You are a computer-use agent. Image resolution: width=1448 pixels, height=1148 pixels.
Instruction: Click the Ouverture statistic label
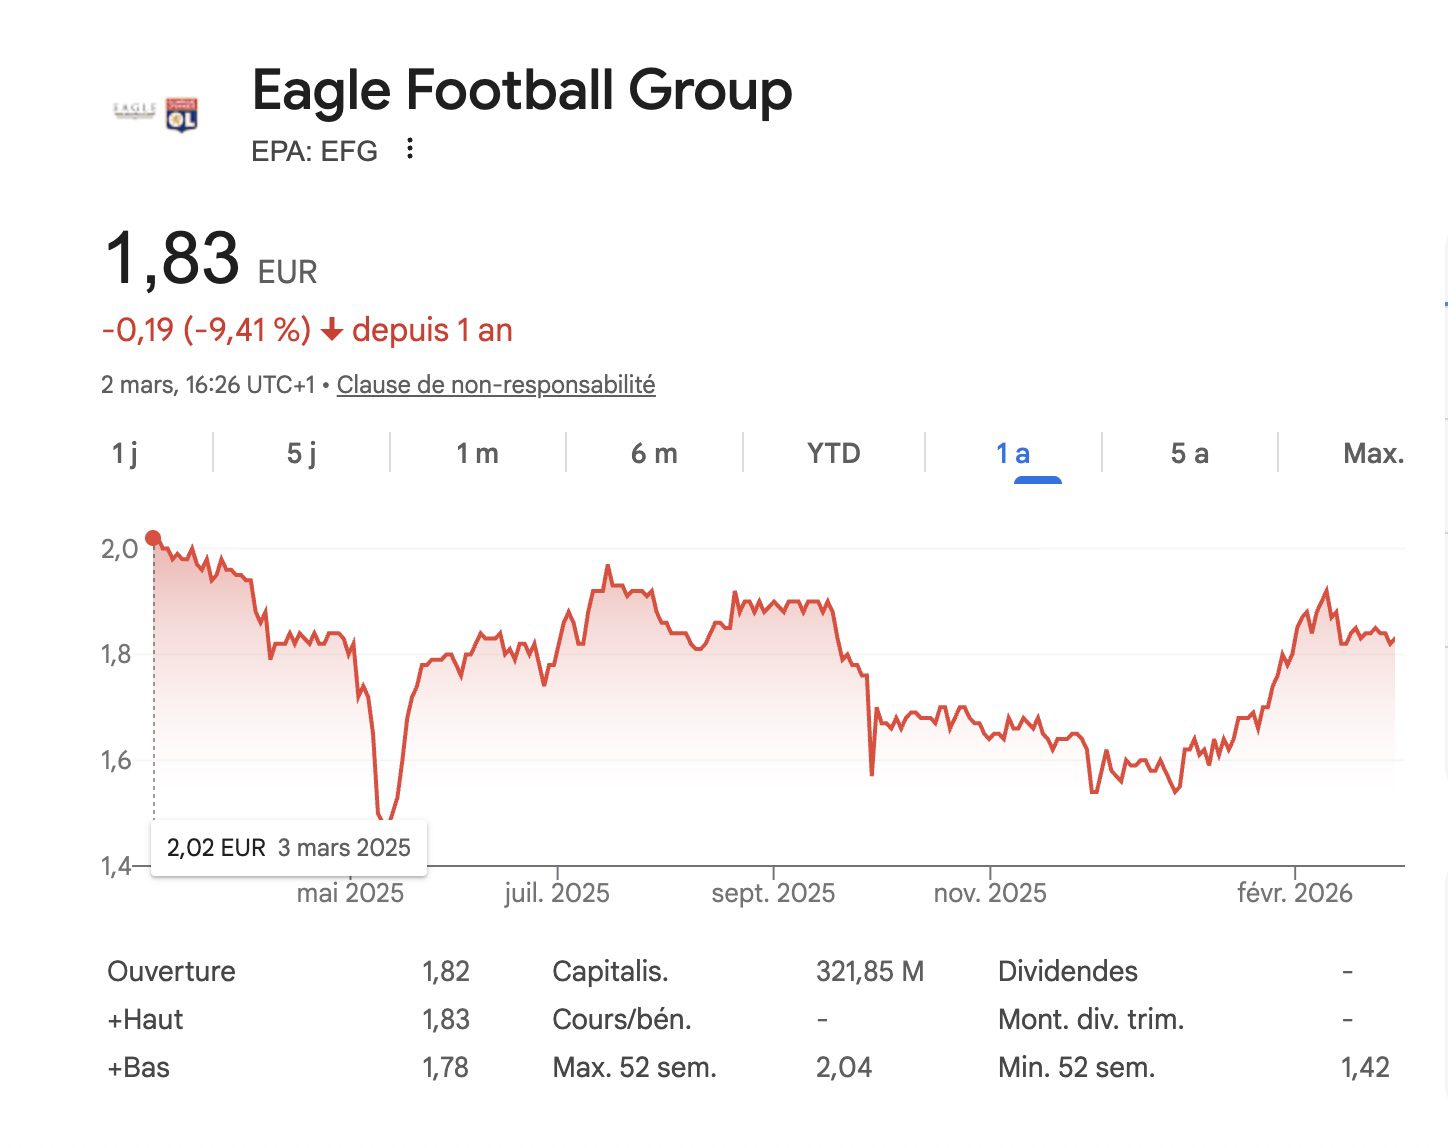[x=171, y=971]
